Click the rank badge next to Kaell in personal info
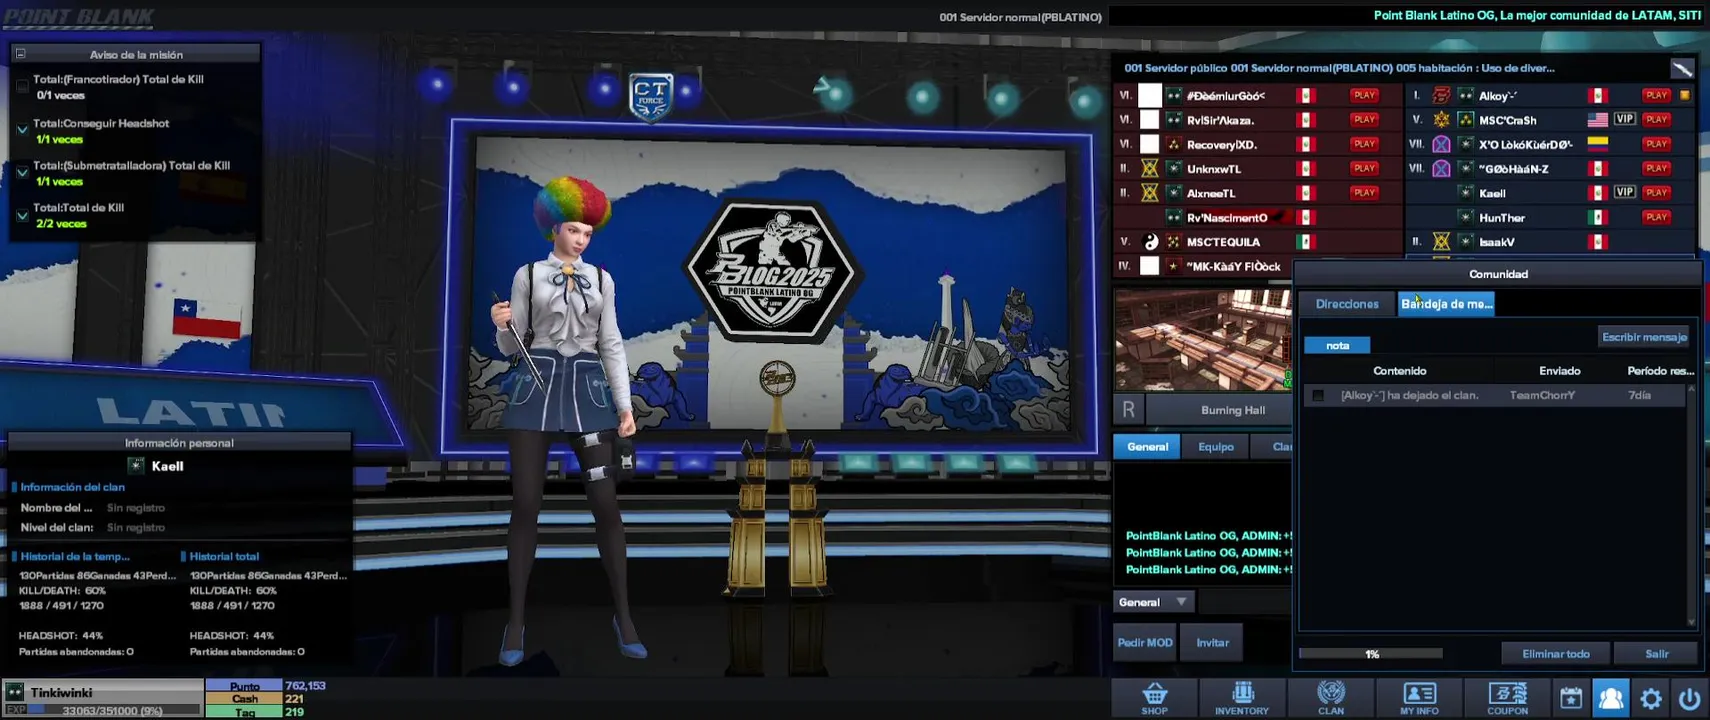 136,465
